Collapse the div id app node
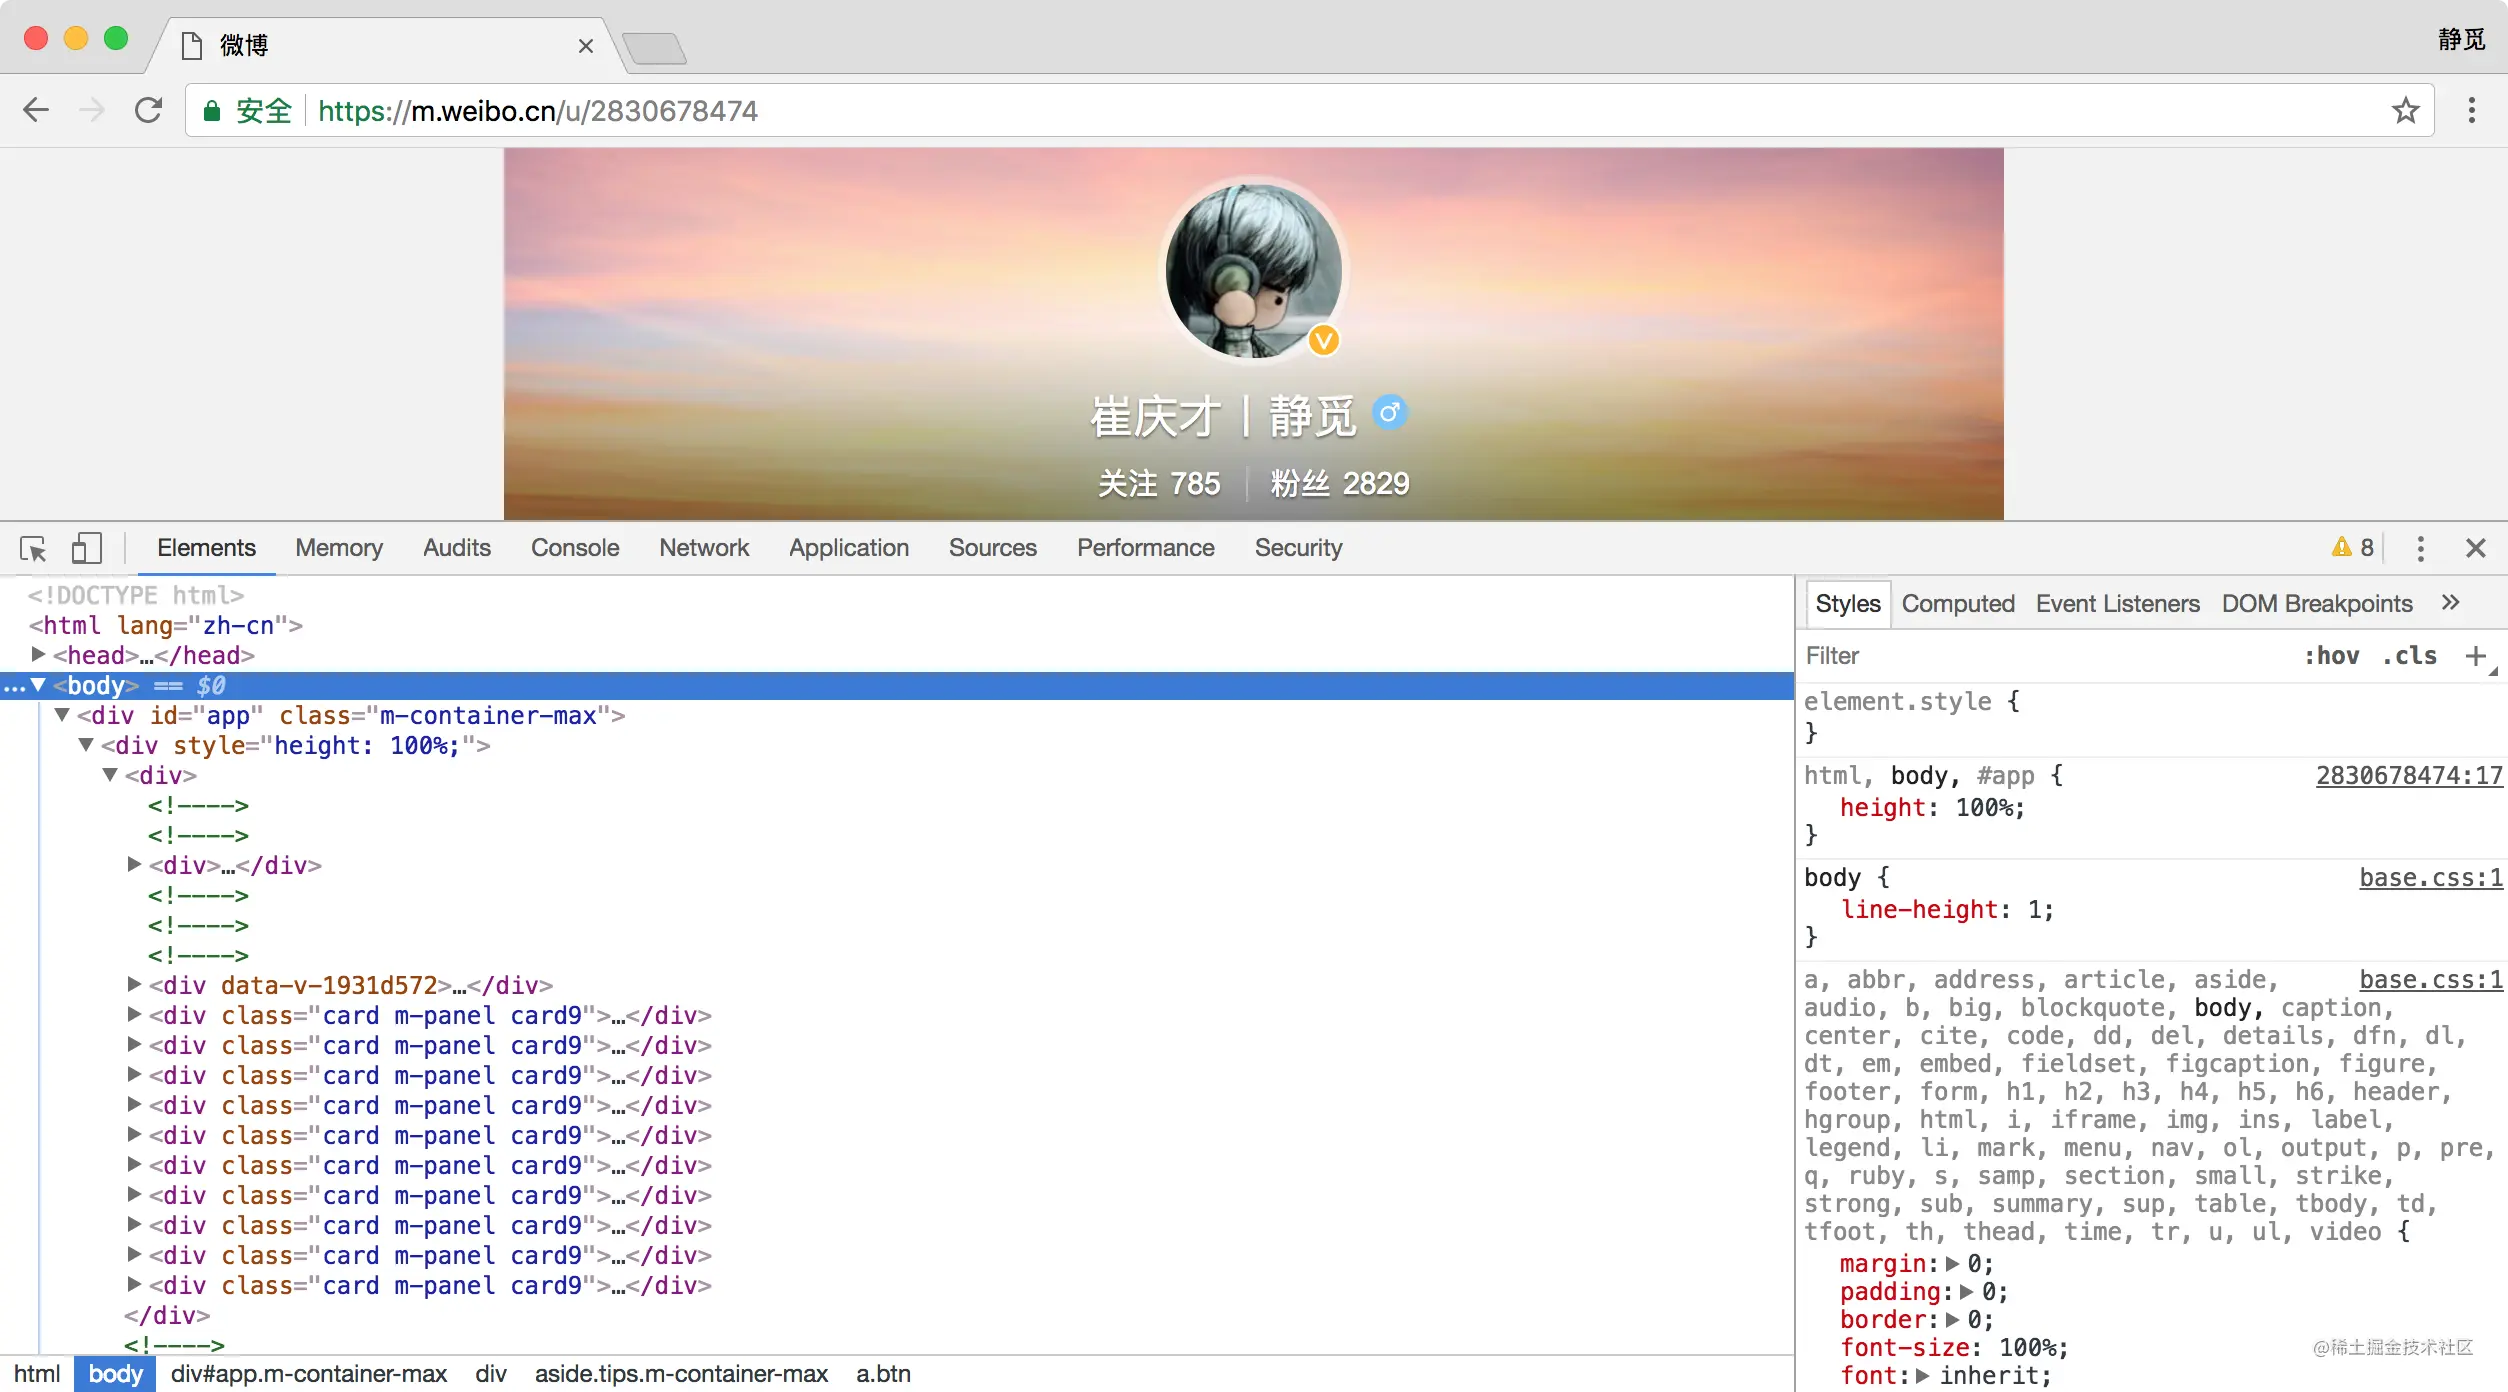2508x1392 pixels. pyautogui.click(x=62, y=714)
